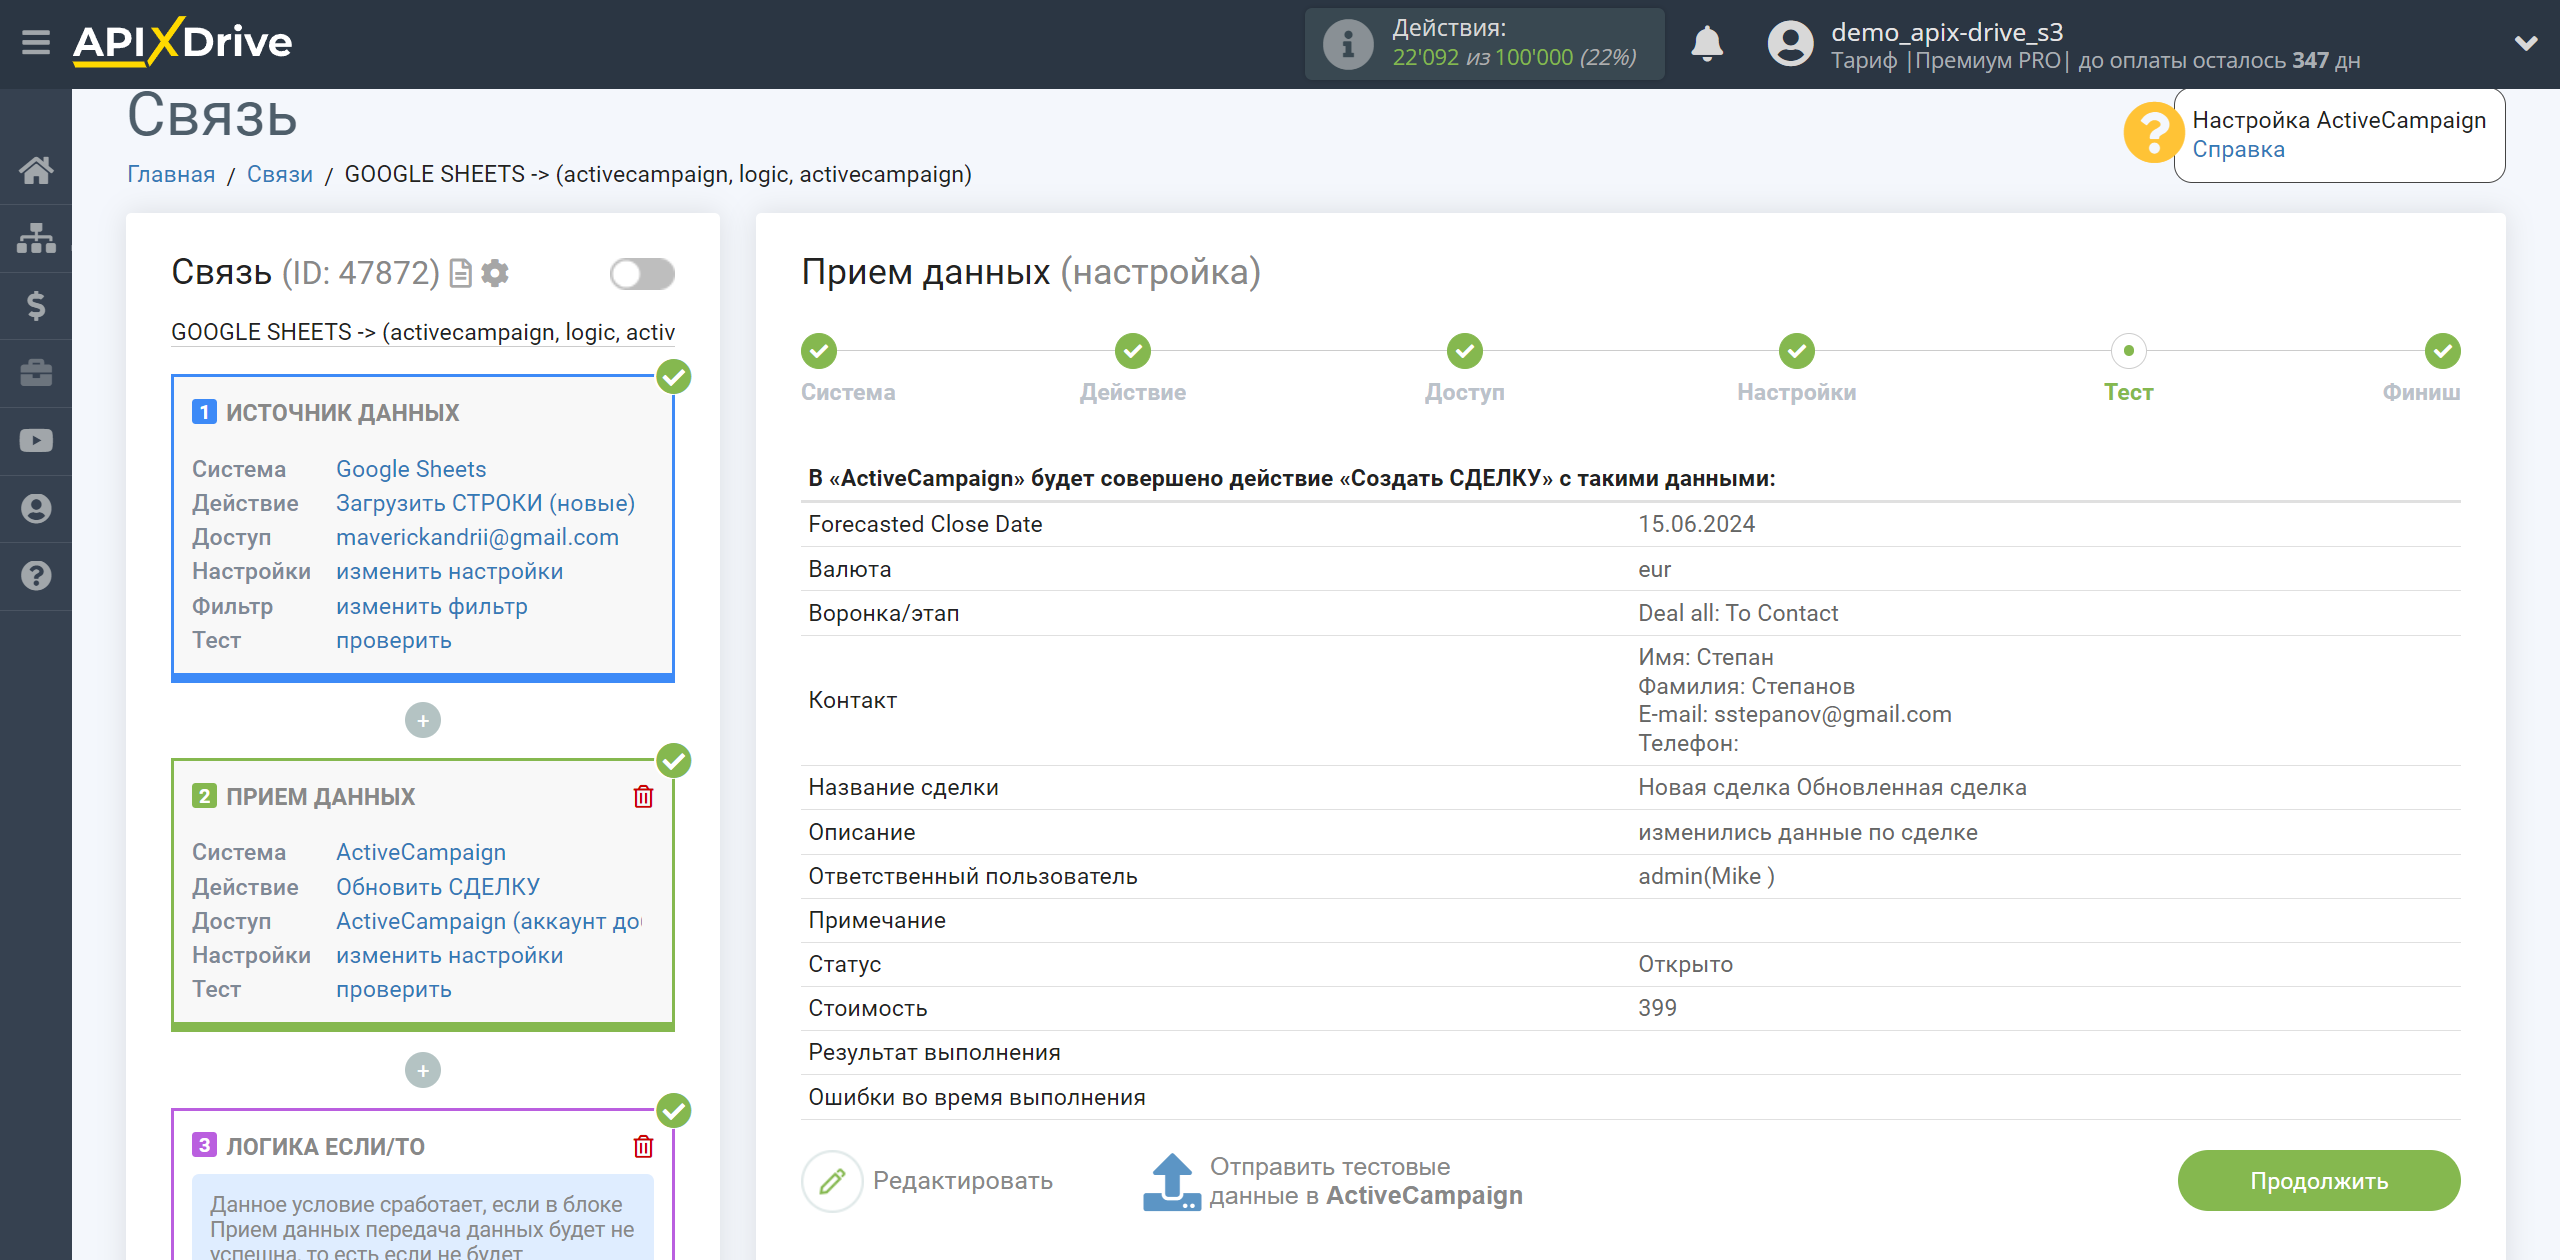Open the hamburger menu
2560x1260 pixels.
(36, 43)
